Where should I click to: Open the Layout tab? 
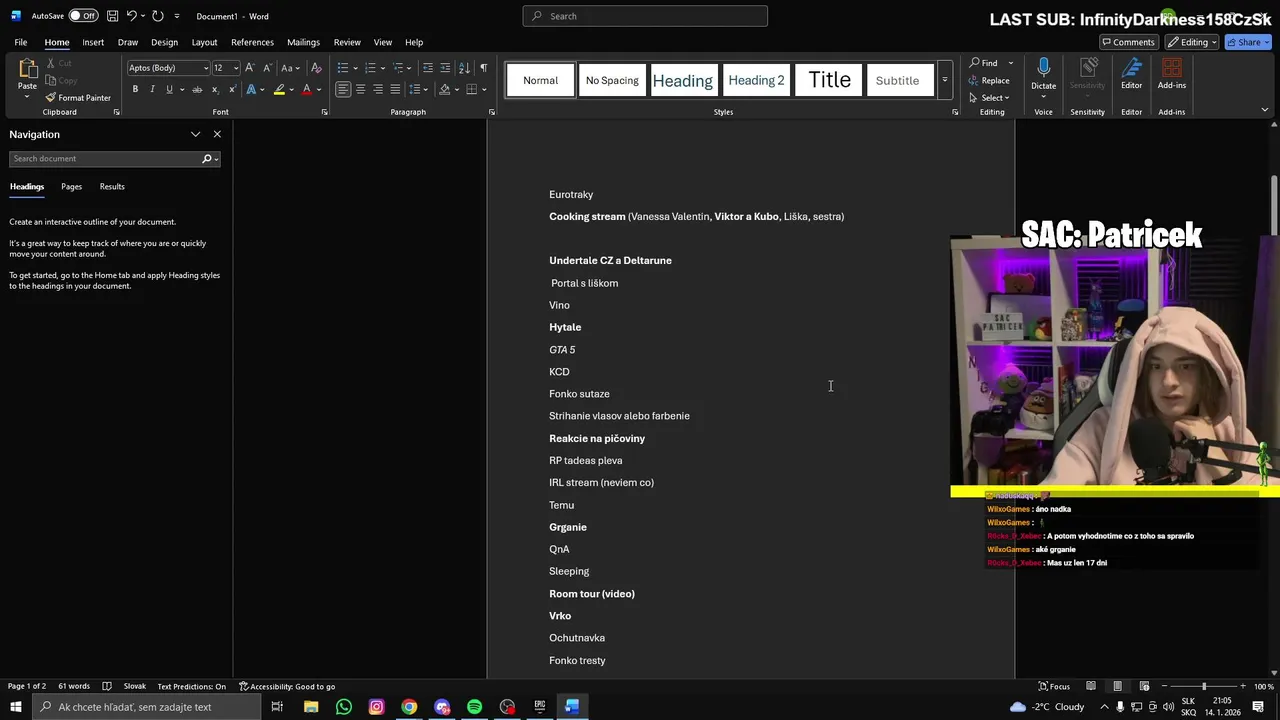pyautogui.click(x=204, y=42)
